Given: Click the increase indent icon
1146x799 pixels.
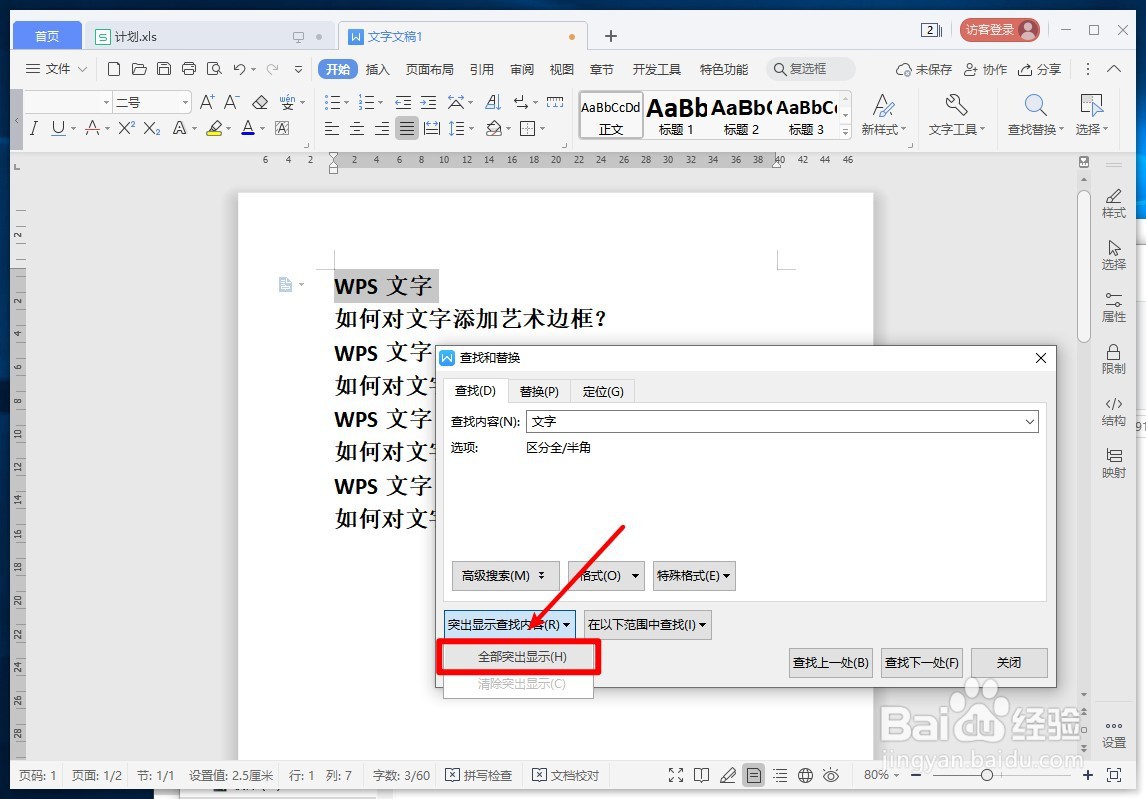Looking at the screenshot, I should coord(428,102).
